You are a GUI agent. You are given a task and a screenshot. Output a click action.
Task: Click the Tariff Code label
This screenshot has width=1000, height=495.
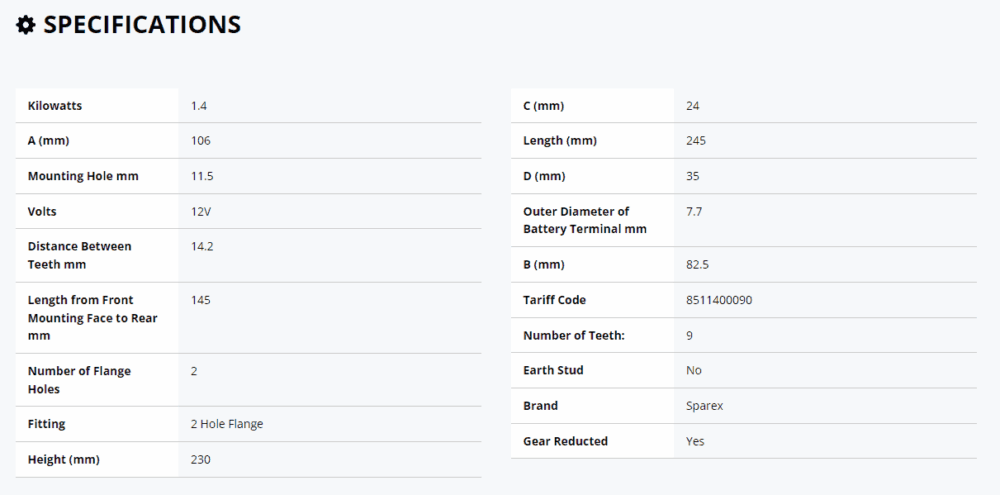tap(554, 300)
